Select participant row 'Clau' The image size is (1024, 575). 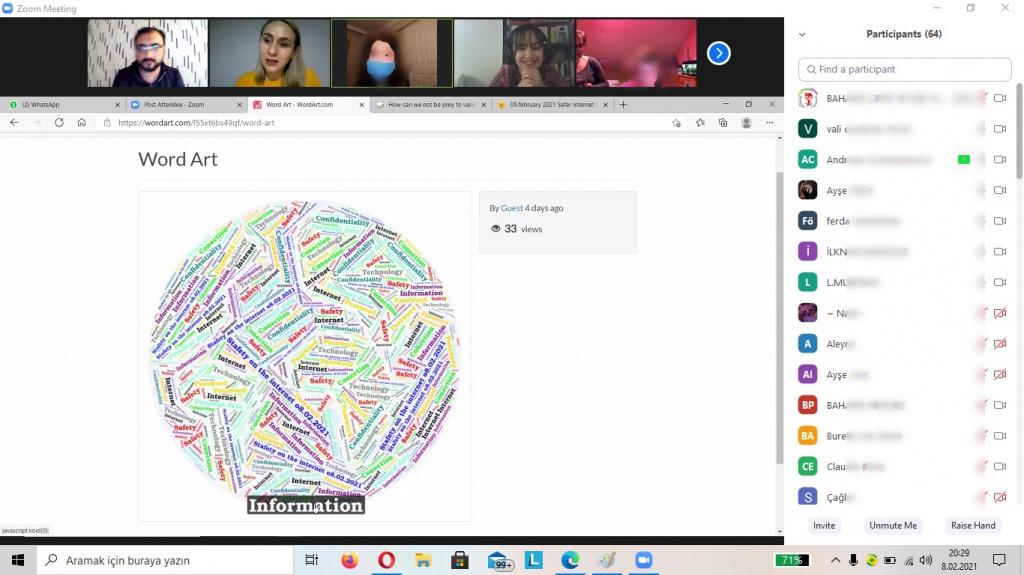tap(904, 467)
